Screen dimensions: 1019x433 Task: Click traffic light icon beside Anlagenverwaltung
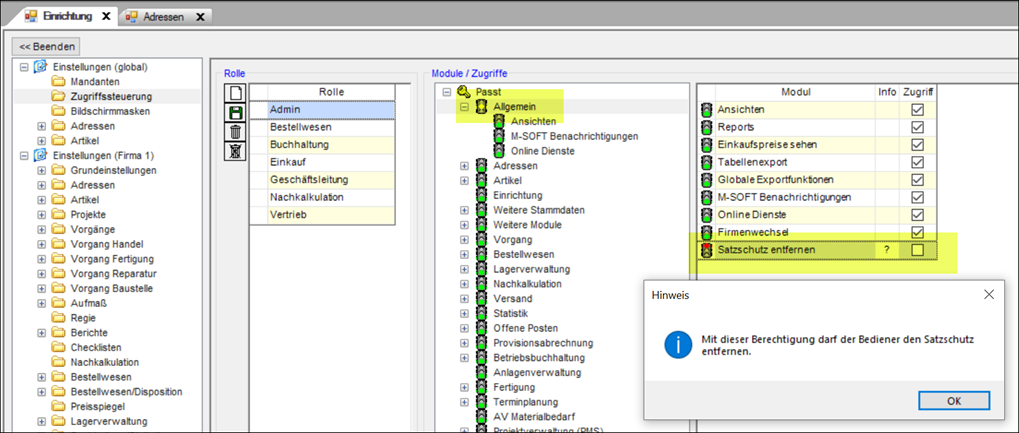point(482,373)
